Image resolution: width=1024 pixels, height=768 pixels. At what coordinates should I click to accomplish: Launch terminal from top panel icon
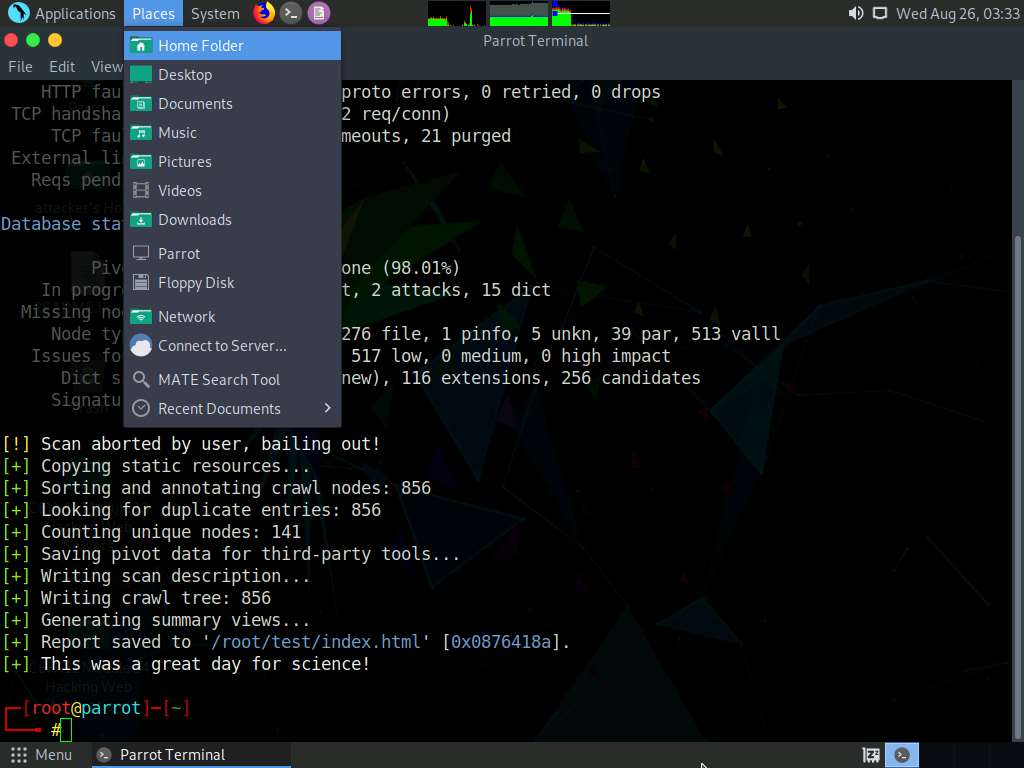291,12
